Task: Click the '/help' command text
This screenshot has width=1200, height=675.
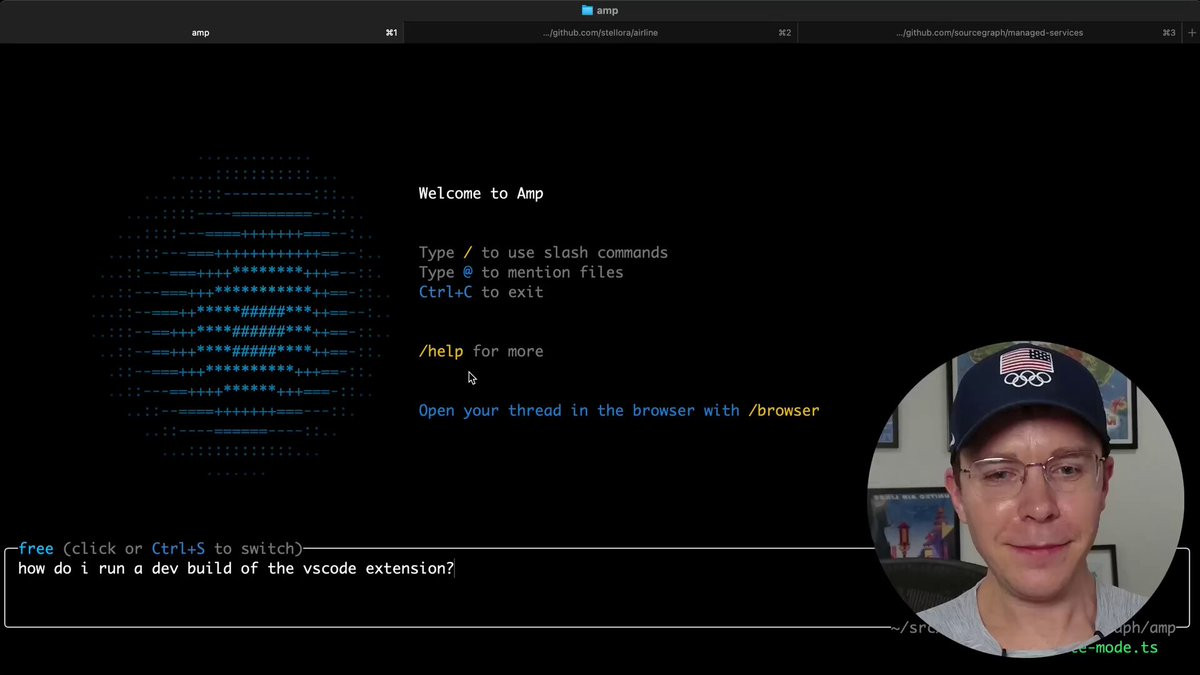Action: coord(441,351)
